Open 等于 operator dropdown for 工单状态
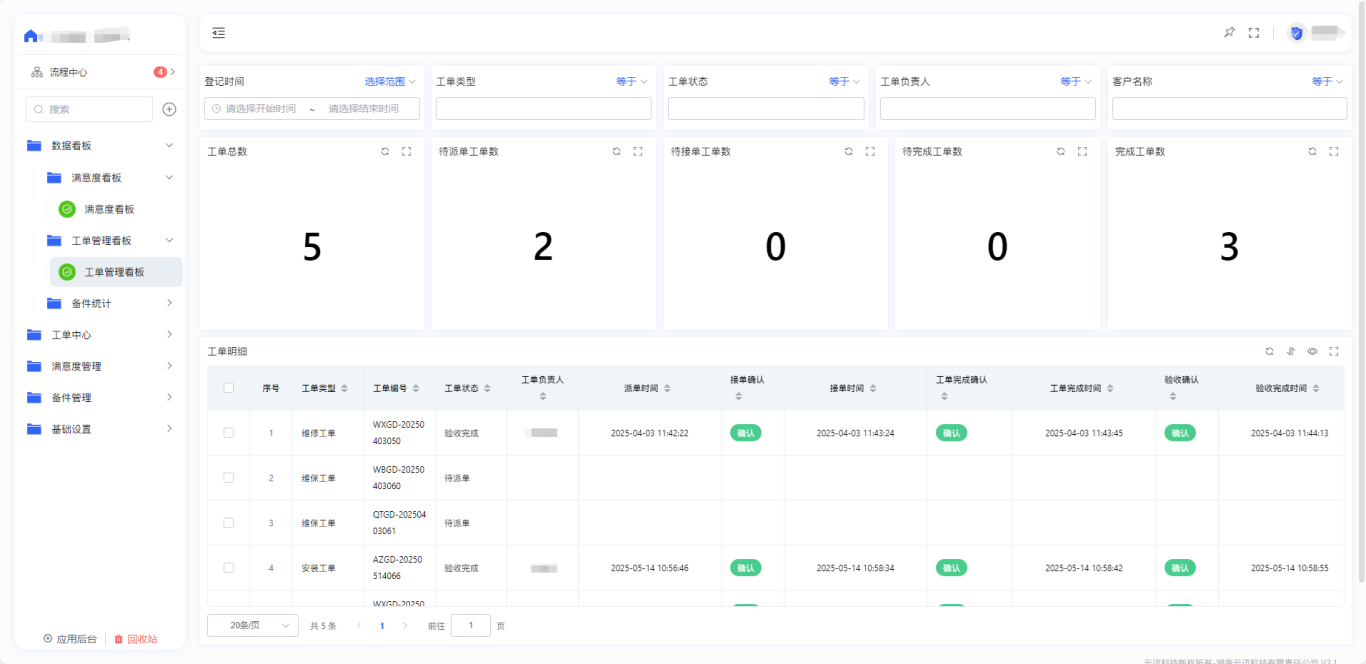 845,81
